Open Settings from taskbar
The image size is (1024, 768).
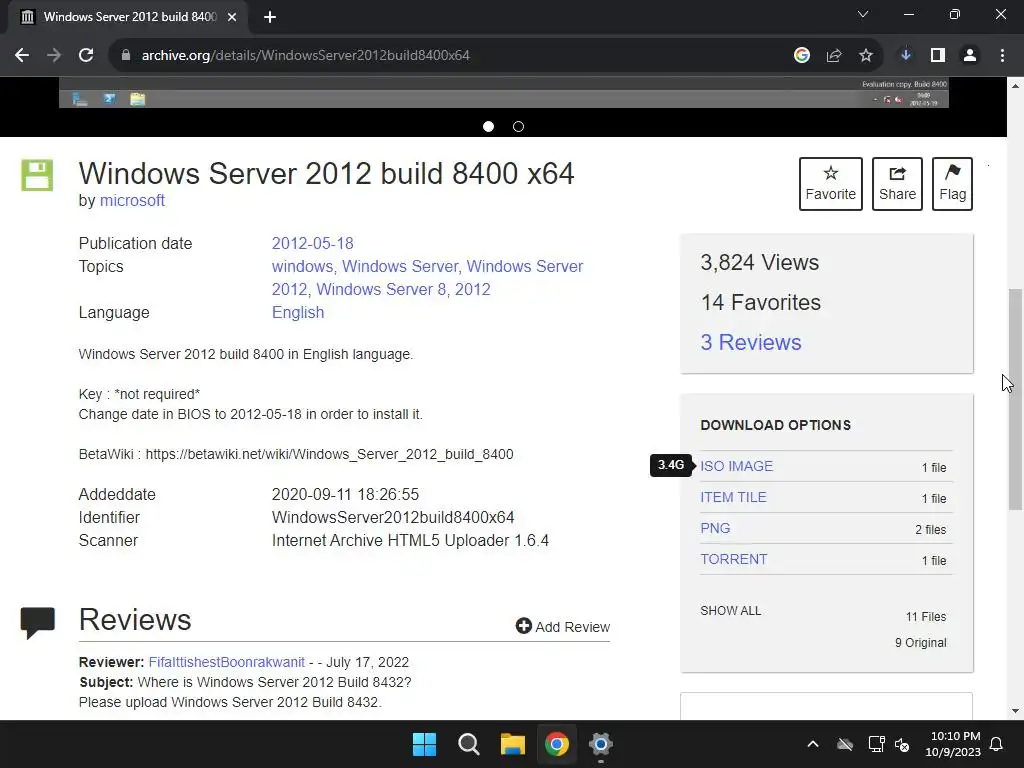pyautogui.click(x=601, y=744)
